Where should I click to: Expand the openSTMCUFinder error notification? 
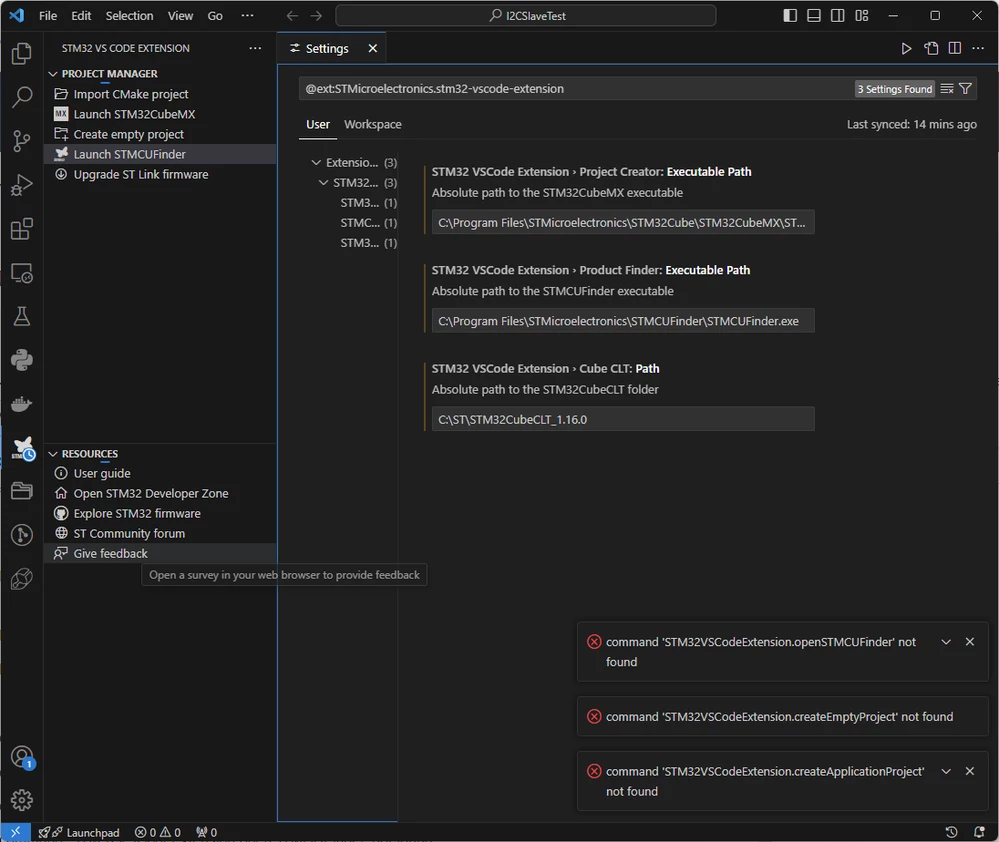pyautogui.click(x=946, y=642)
